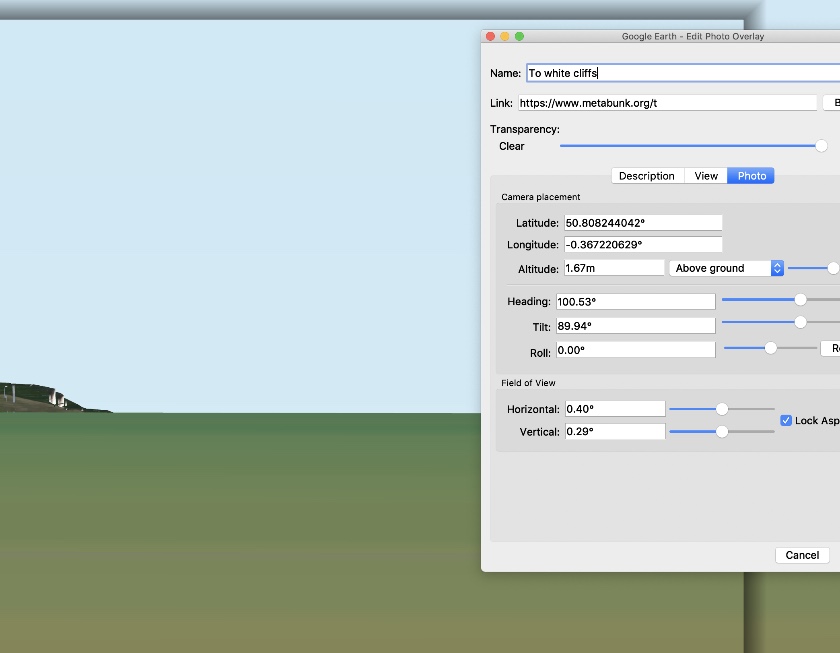Click the Horizontal field of view input
Viewport: 840px width, 653px height.
pos(614,409)
